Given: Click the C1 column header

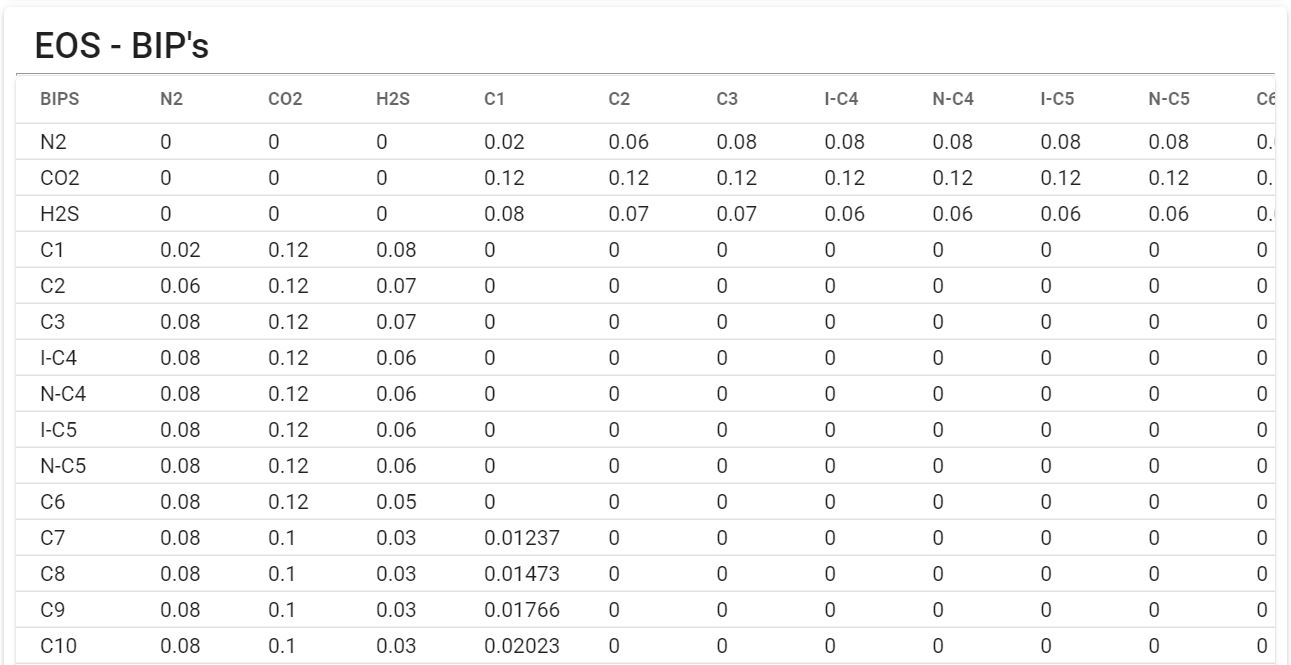Looking at the screenshot, I should point(494,99).
